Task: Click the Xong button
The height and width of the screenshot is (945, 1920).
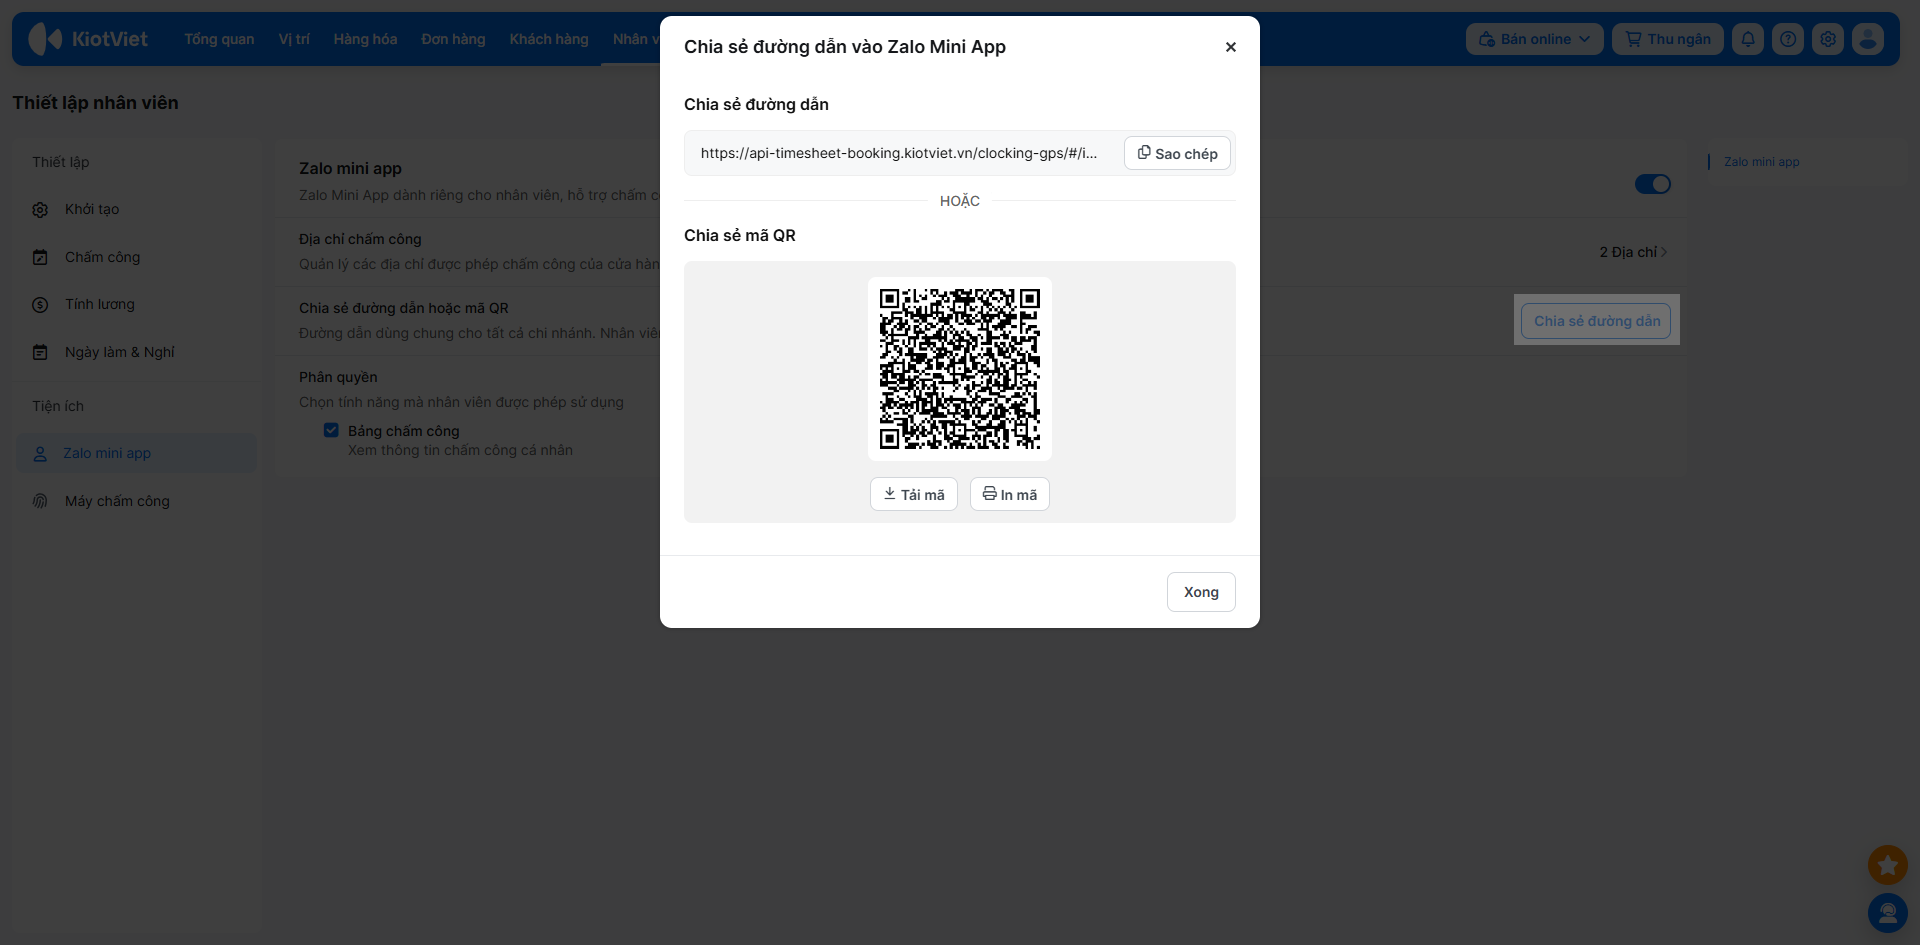Action: (x=1201, y=592)
